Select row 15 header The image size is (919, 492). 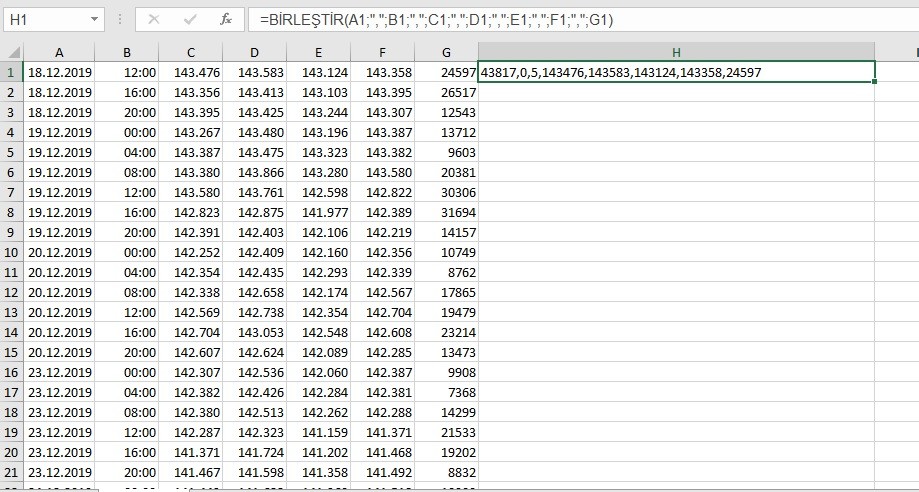(x=12, y=352)
